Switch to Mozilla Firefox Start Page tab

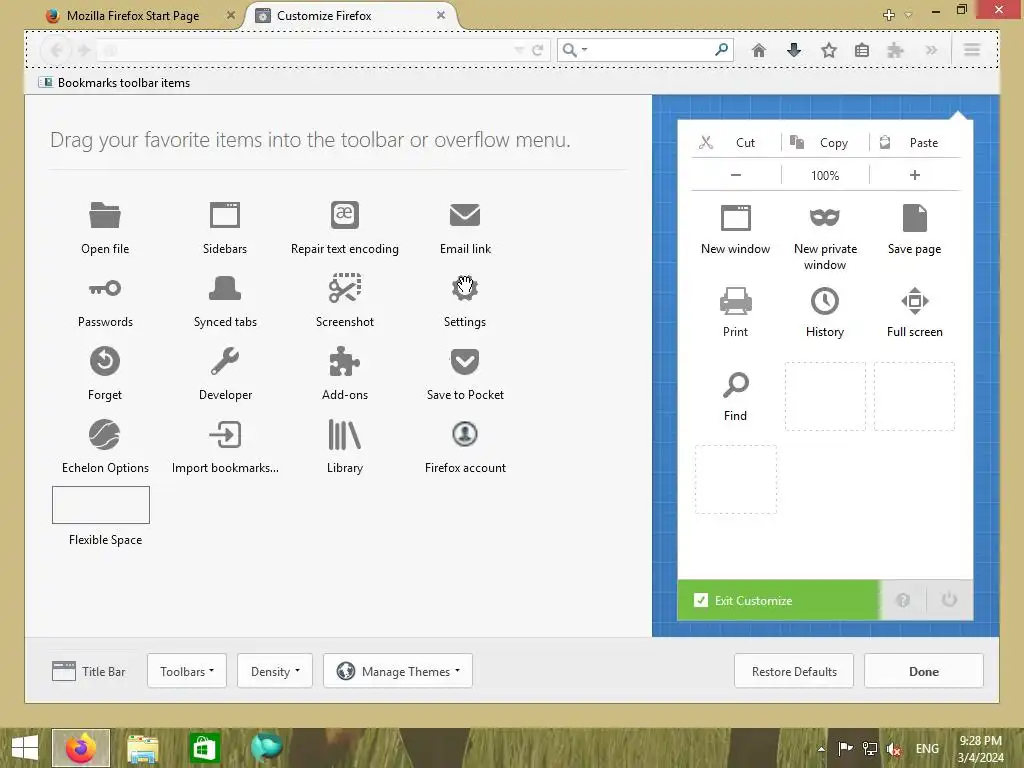coord(133,16)
